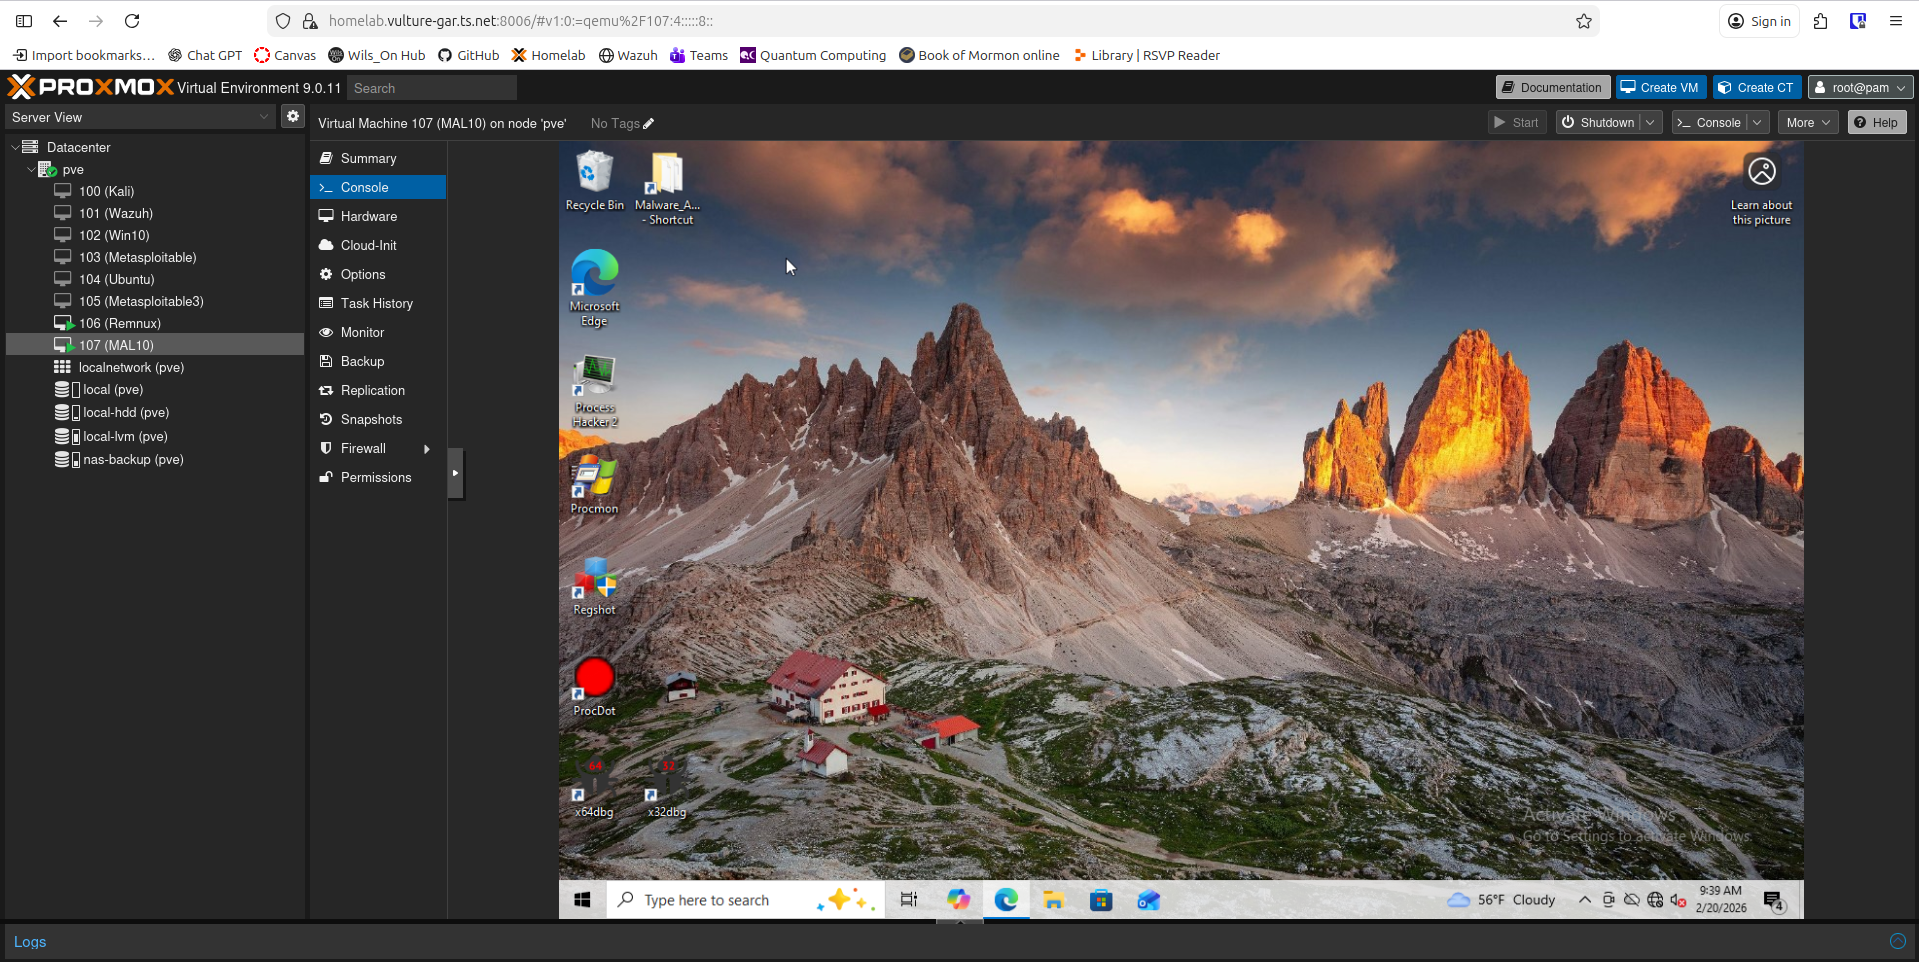Click the Learn about this picture icon
Screen dimensions: 1919x962
click(1761, 190)
